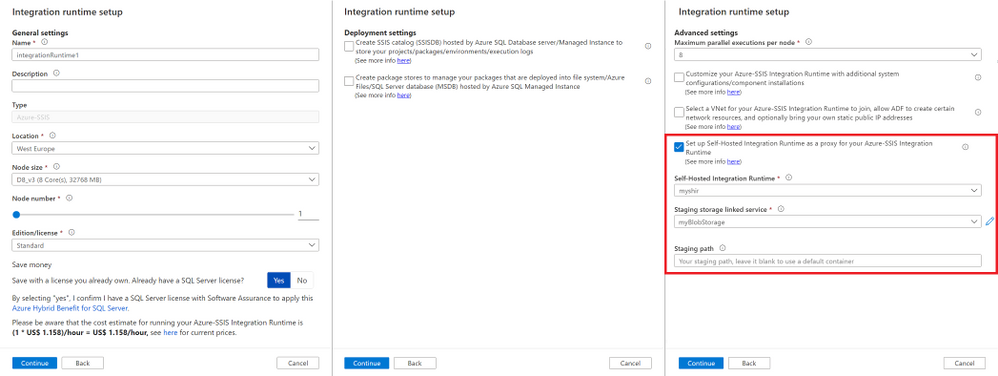Select No for existing SQL Server license

(x=302, y=281)
